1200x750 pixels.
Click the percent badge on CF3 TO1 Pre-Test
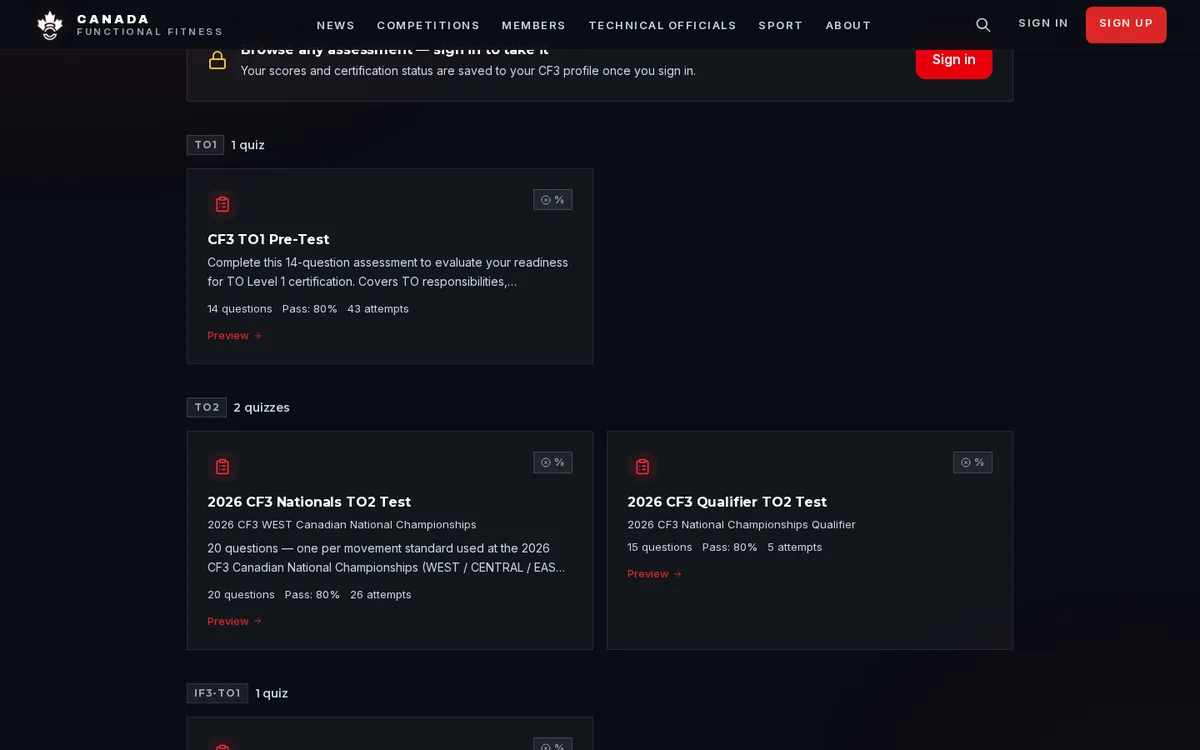[x=553, y=200]
